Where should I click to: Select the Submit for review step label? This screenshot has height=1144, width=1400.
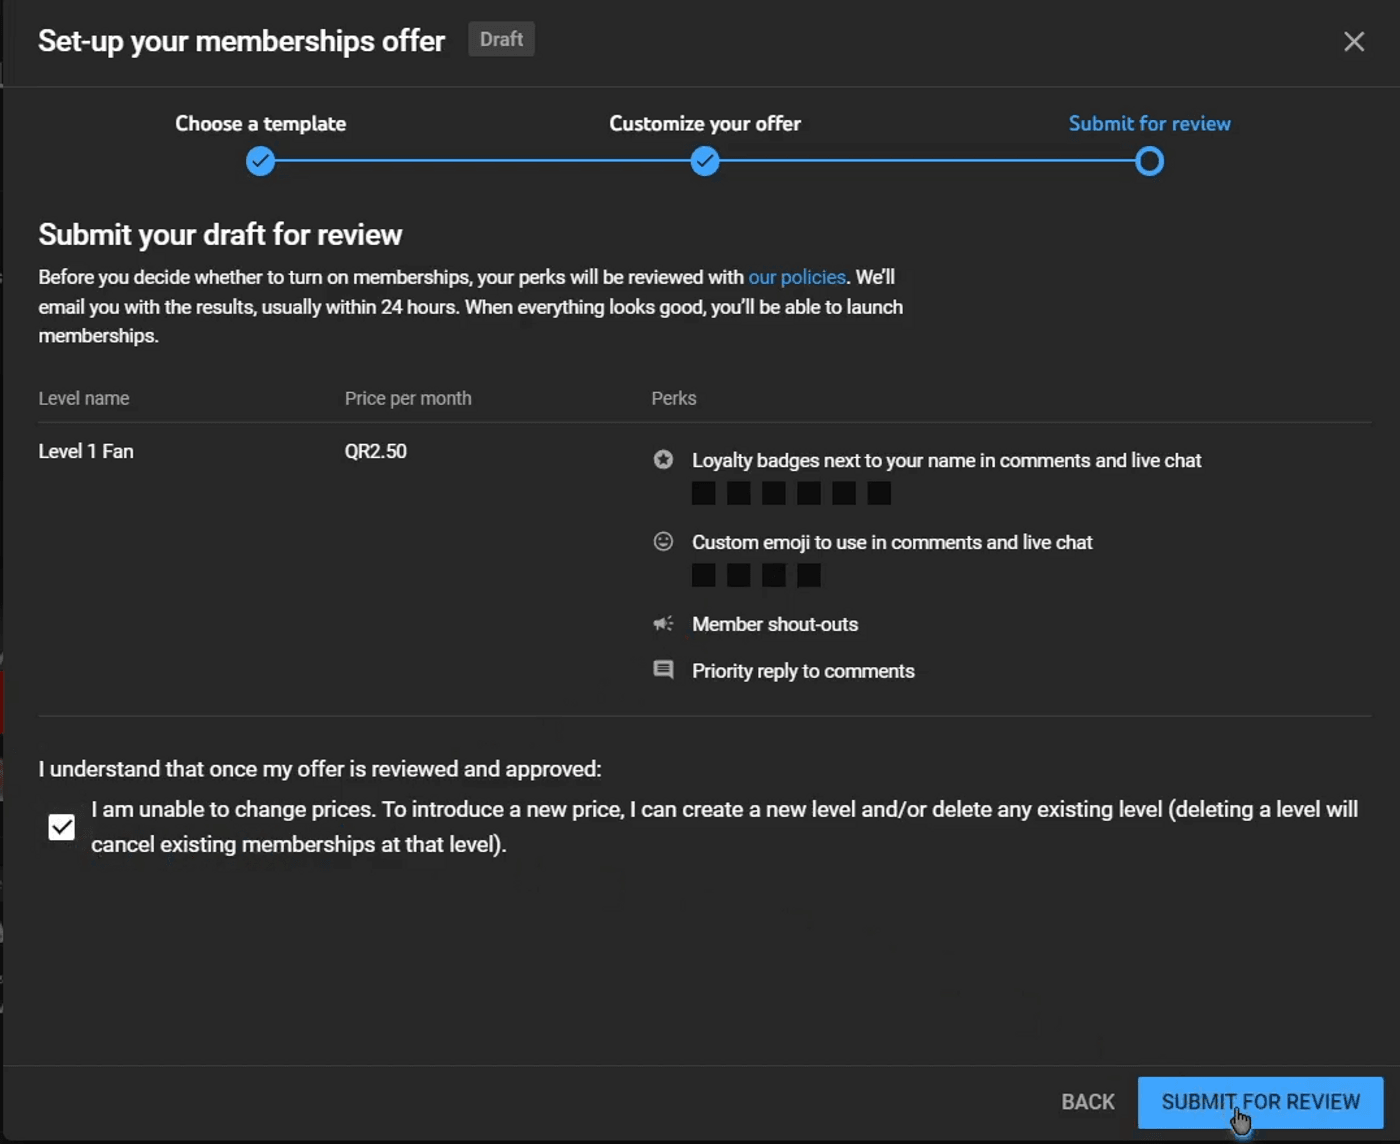1150,124
